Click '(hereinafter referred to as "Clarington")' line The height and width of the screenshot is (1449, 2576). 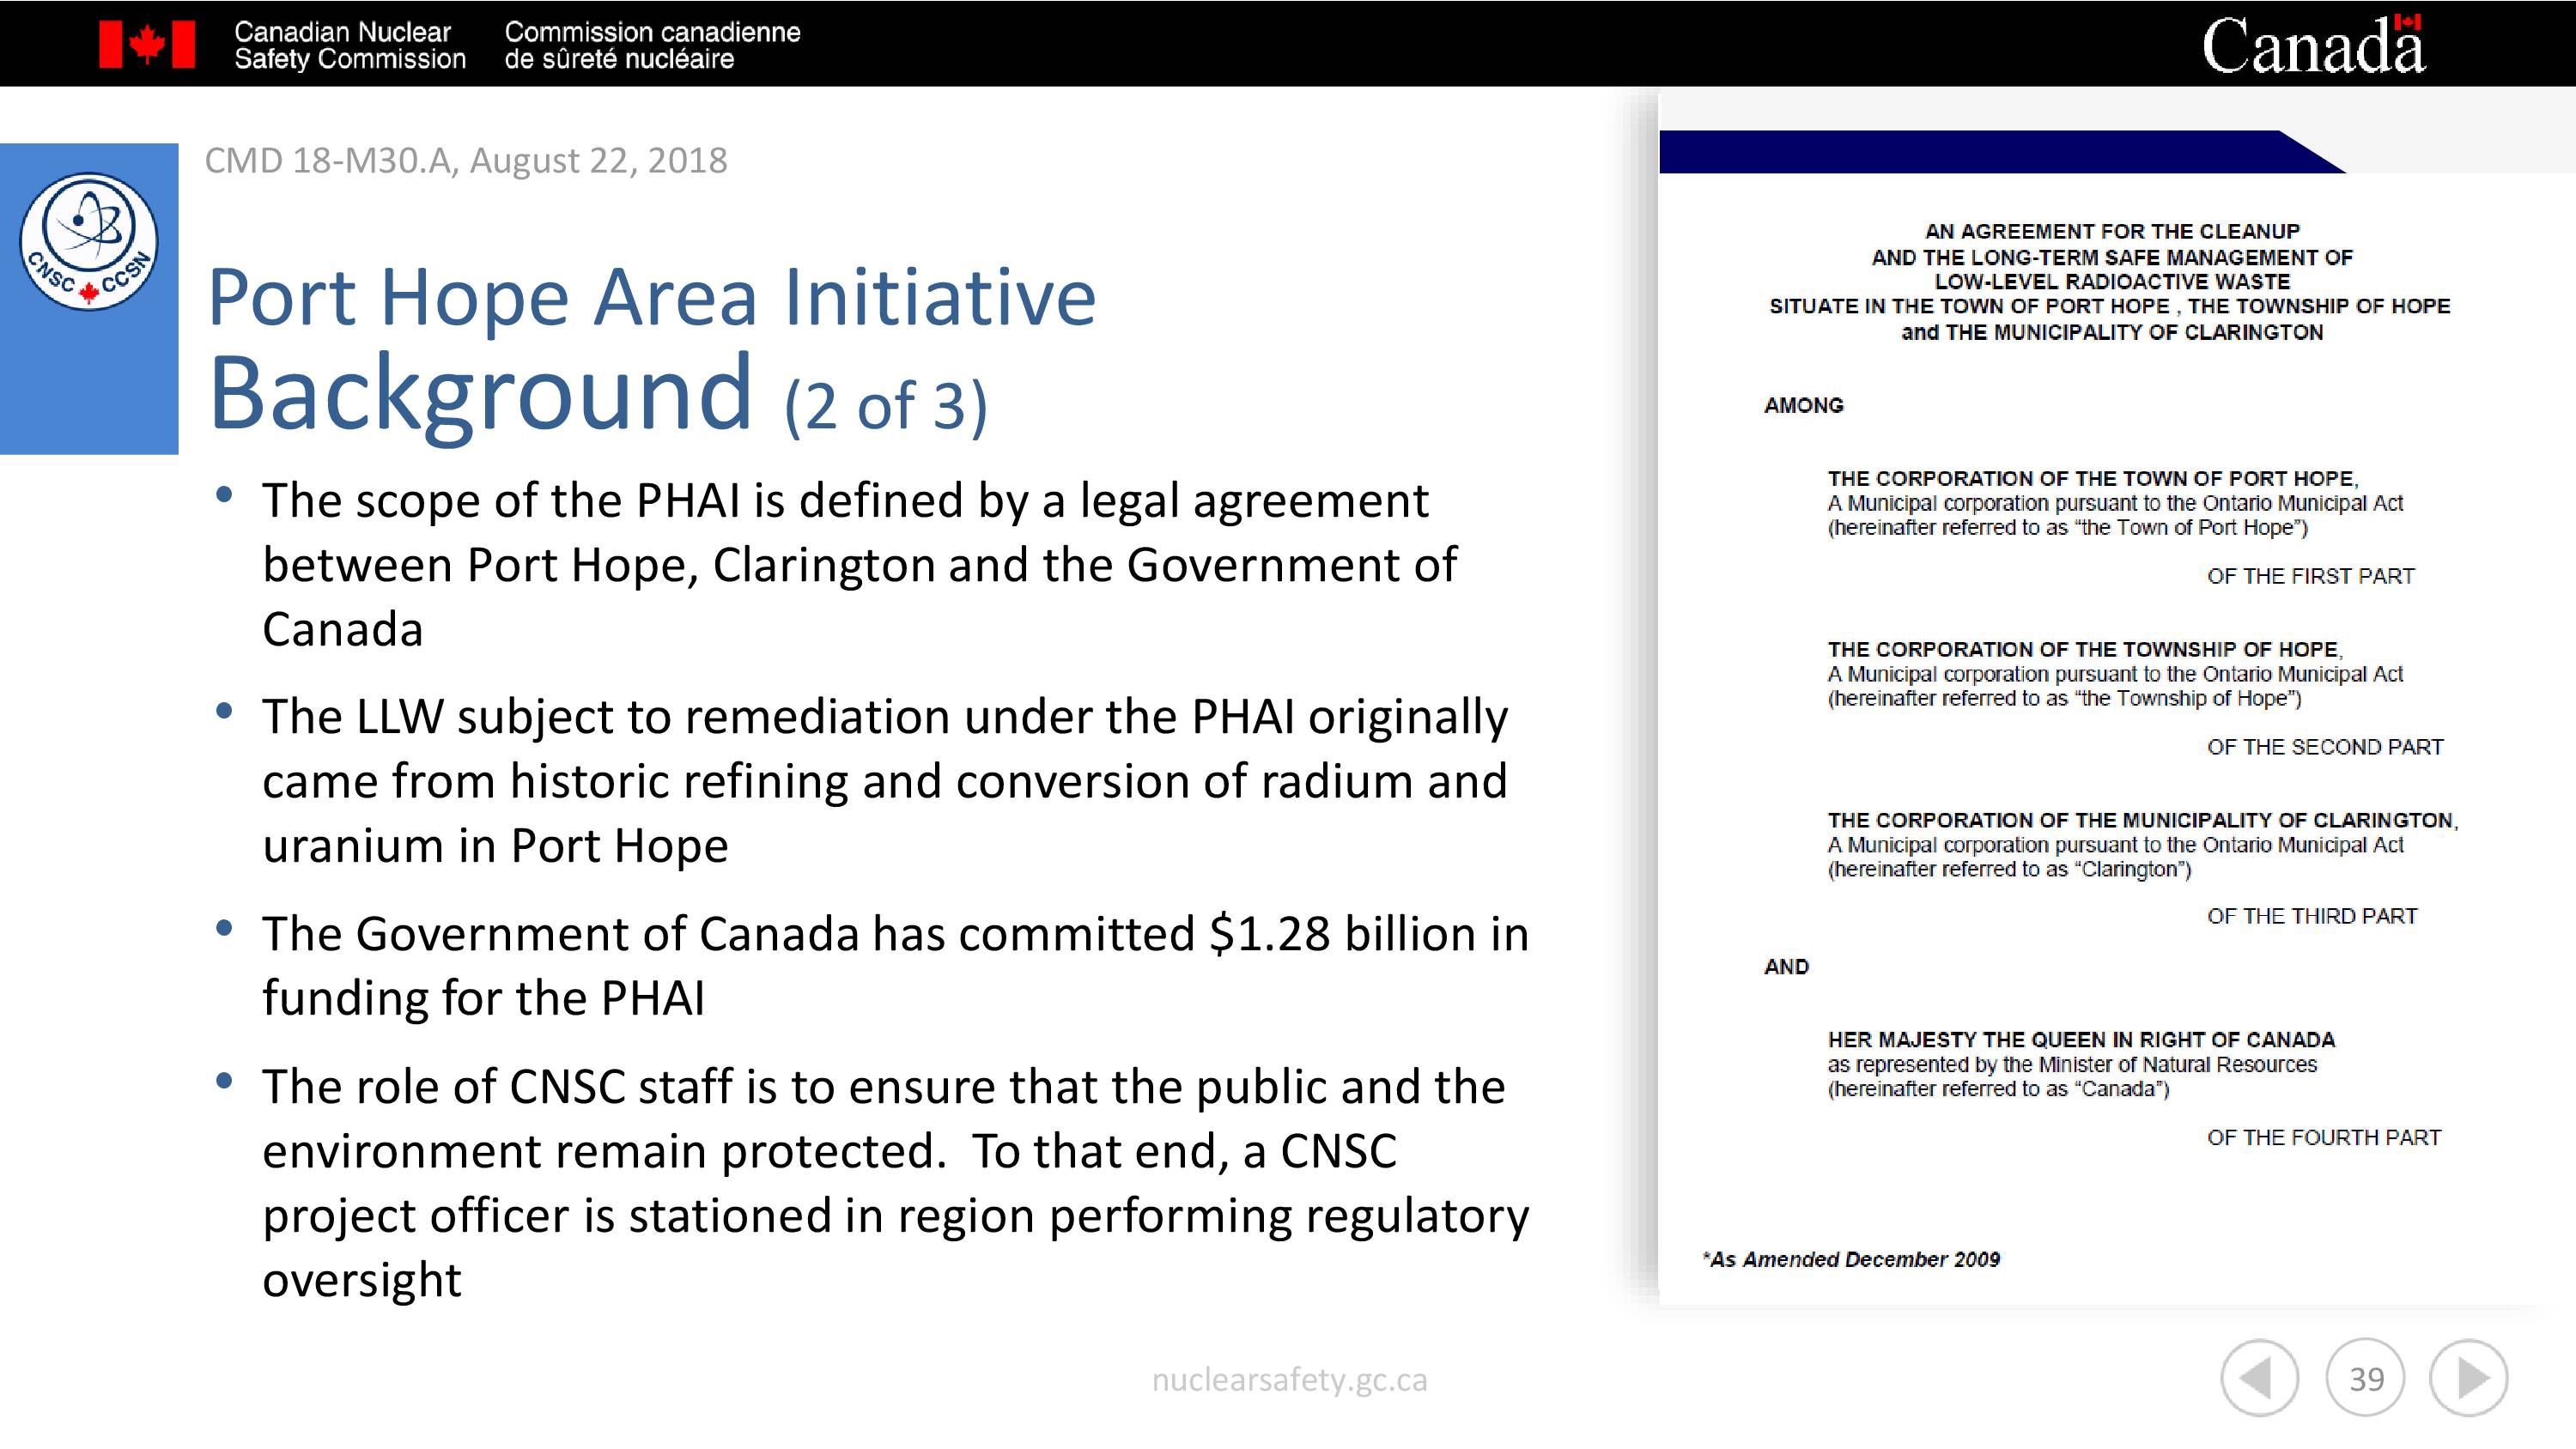tap(2009, 869)
